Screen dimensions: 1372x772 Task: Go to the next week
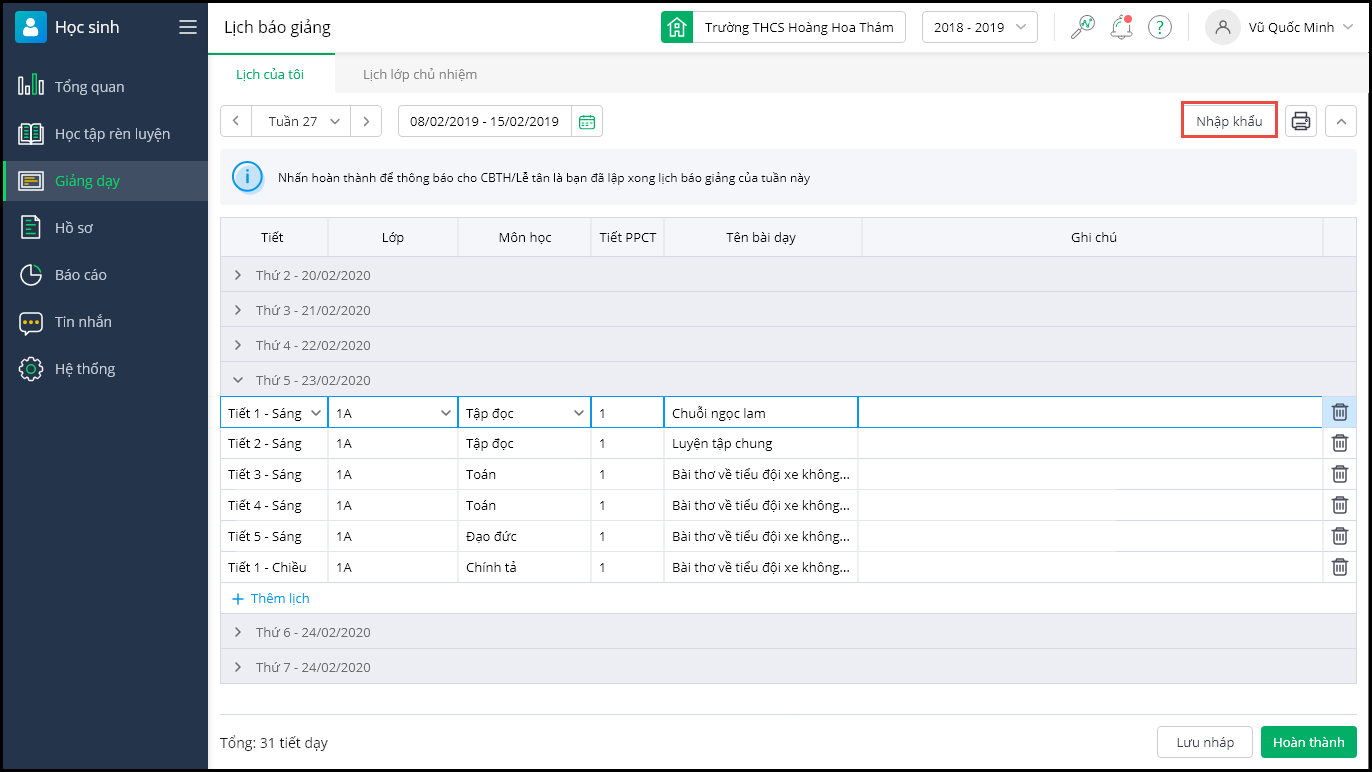tap(366, 121)
